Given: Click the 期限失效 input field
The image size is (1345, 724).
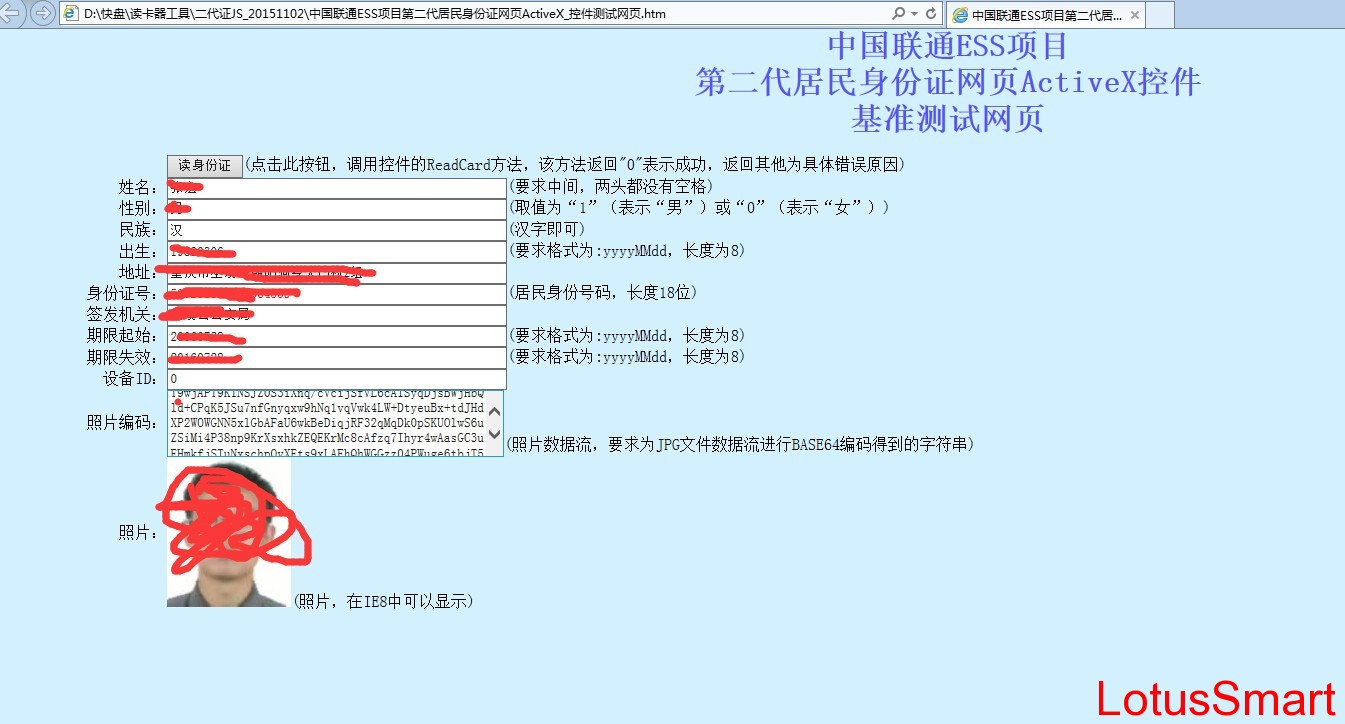Looking at the screenshot, I should 337,357.
